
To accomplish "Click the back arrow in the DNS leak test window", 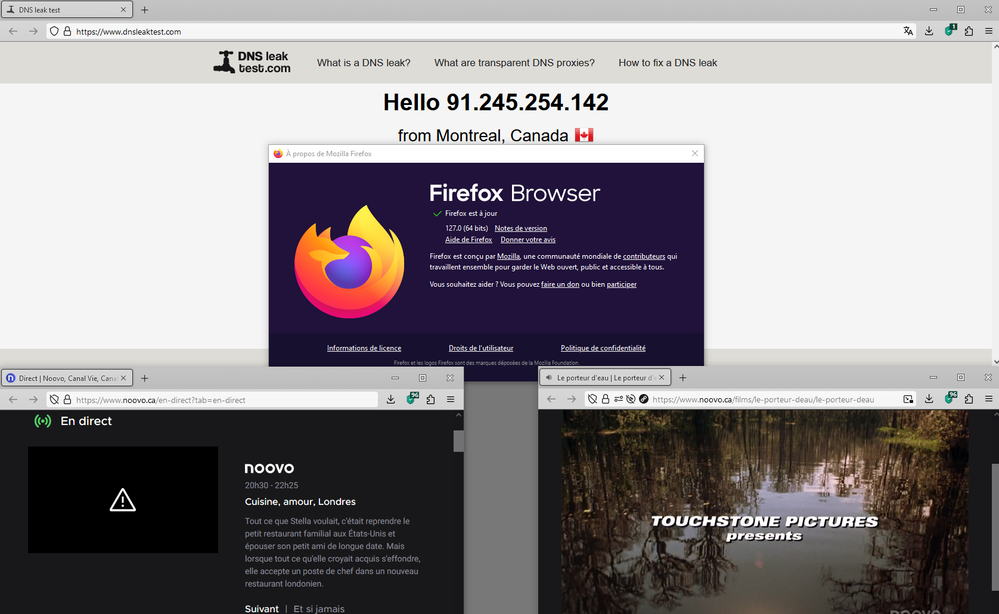I will [x=13, y=31].
